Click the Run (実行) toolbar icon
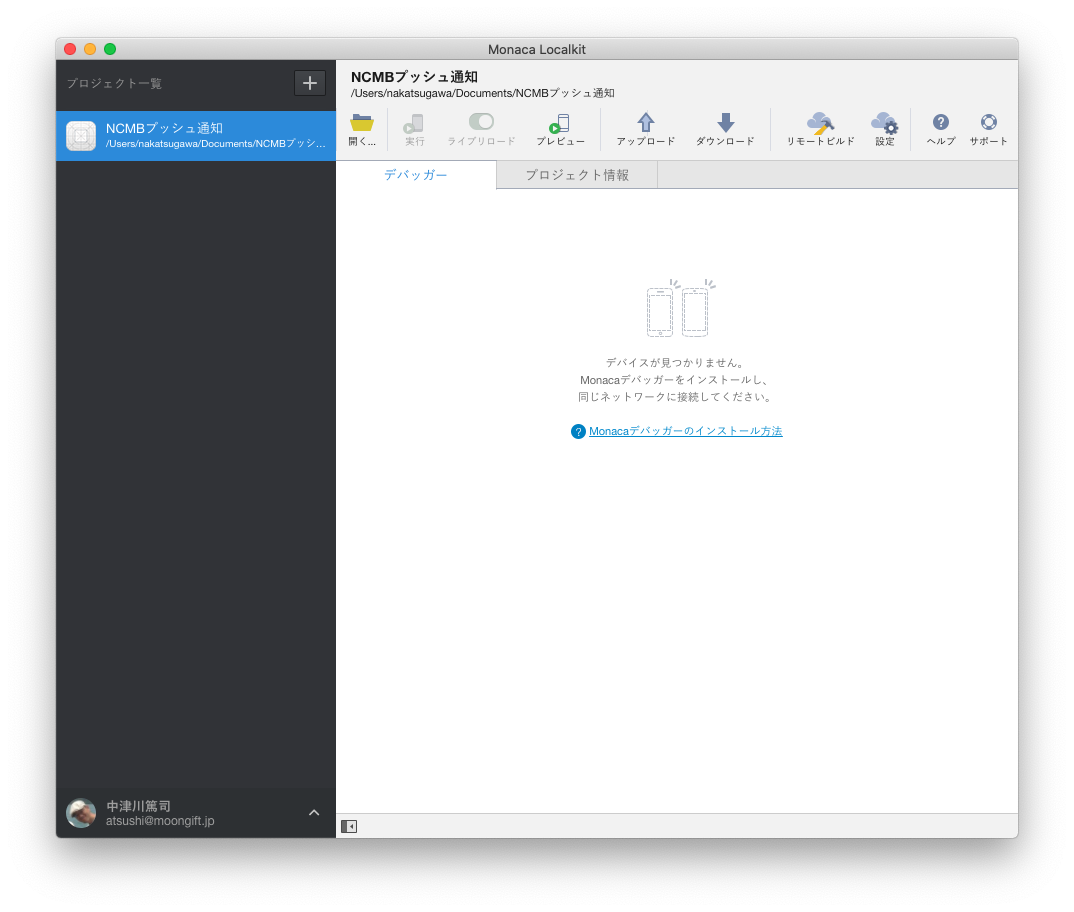Viewport: 1074px width, 912px height. pyautogui.click(x=414, y=123)
